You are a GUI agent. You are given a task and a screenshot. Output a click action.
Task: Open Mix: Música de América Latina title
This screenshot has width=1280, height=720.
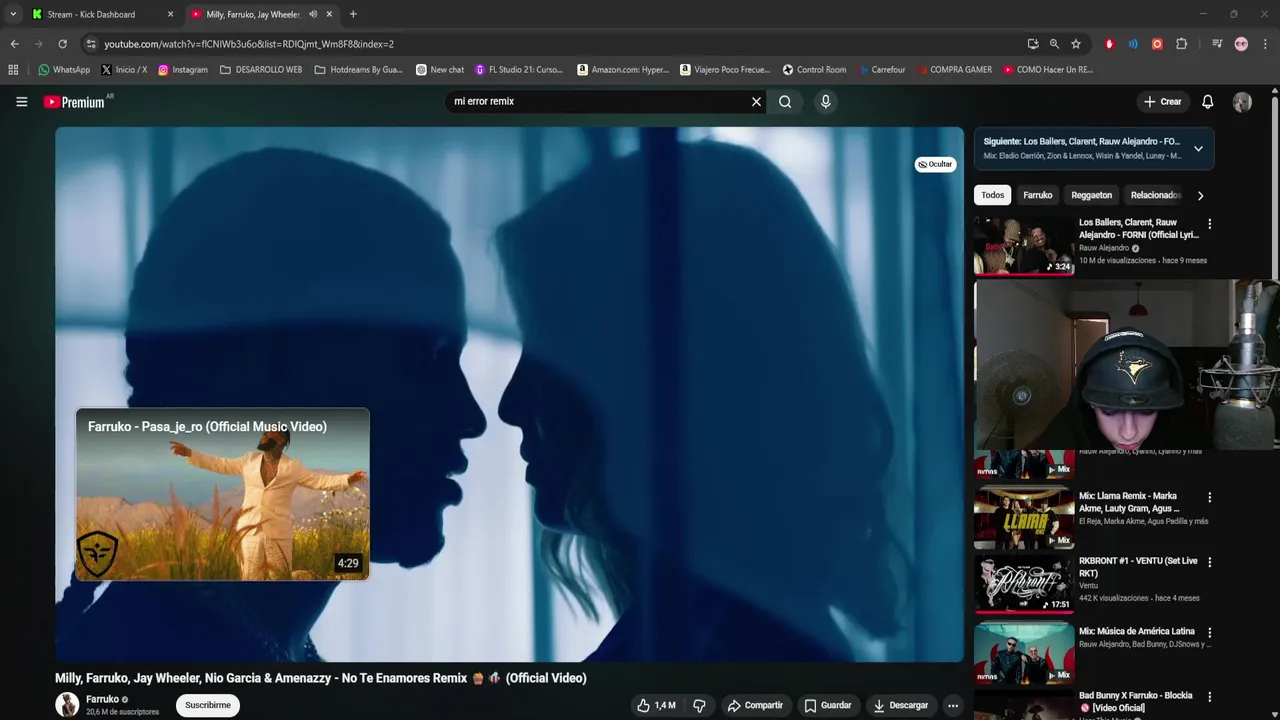(x=1137, y=631)
